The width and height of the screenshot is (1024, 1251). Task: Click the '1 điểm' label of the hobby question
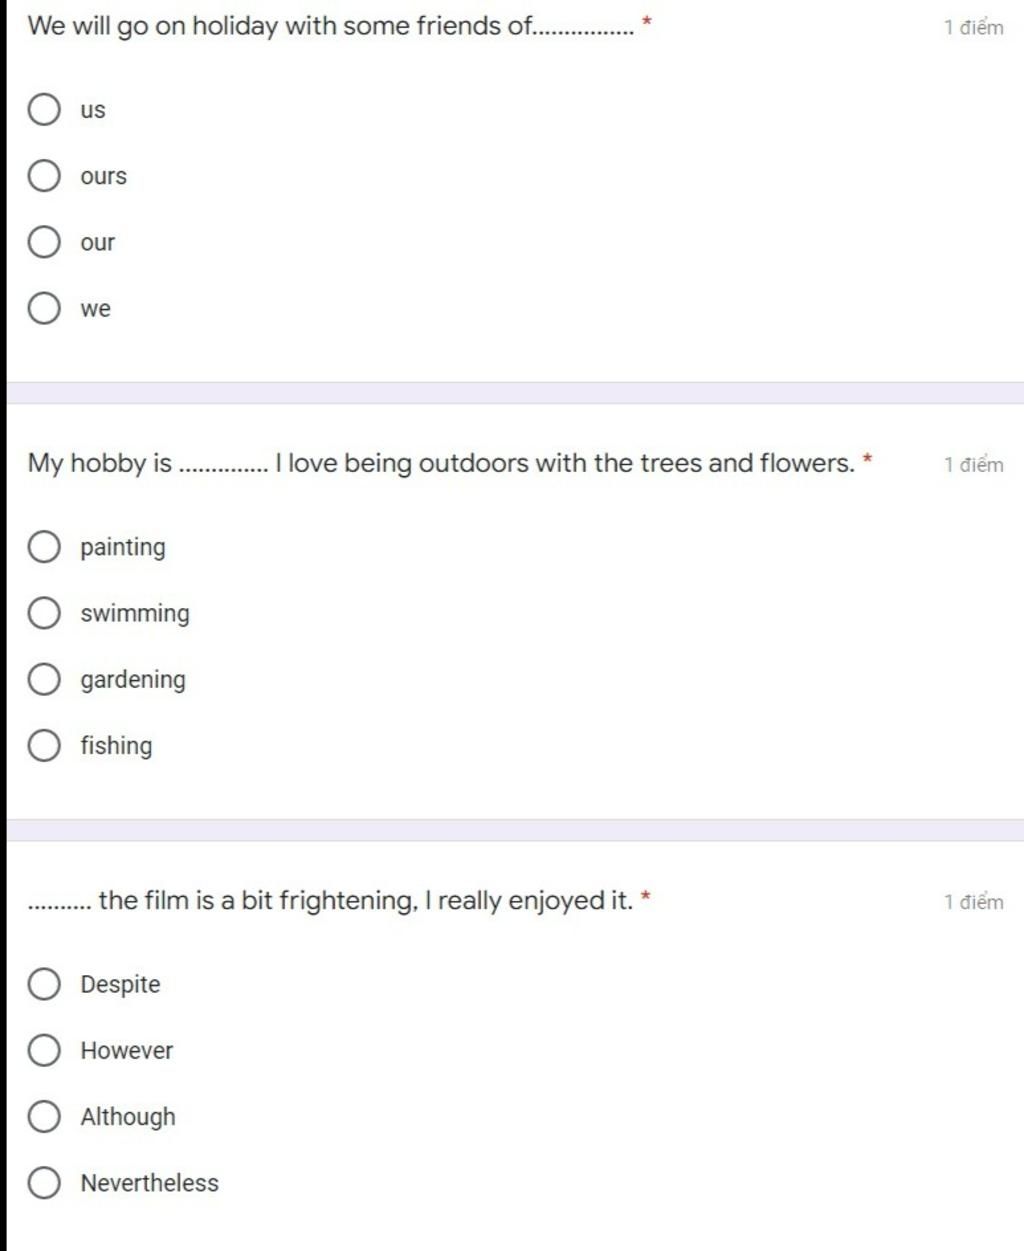tap(973, 464)
